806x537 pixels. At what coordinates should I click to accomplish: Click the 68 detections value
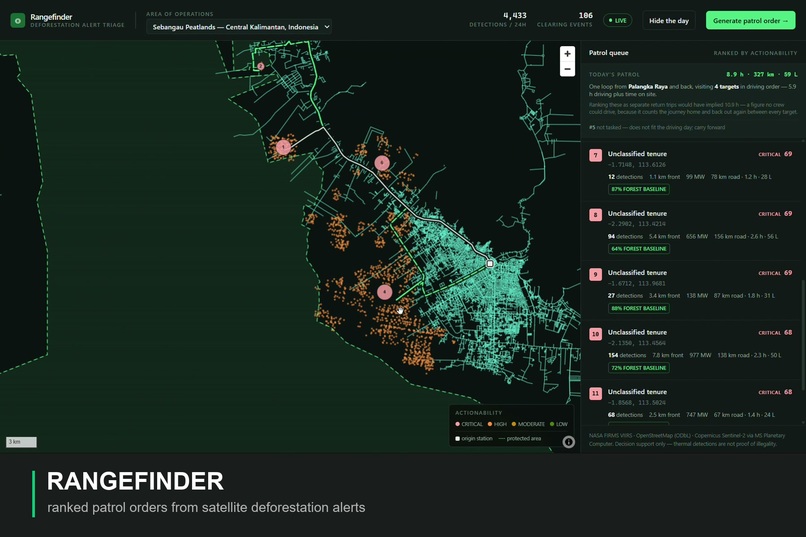coord(625,415)
